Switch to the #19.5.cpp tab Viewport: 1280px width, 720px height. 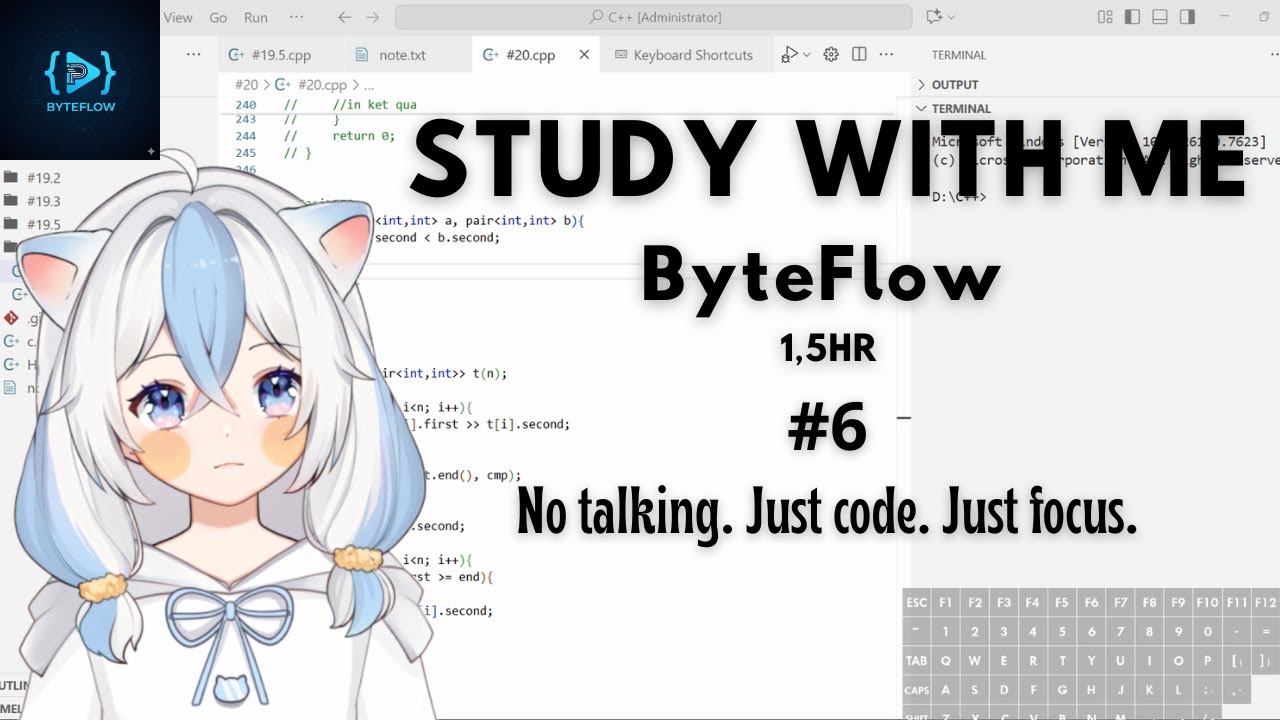click(270, 55)
